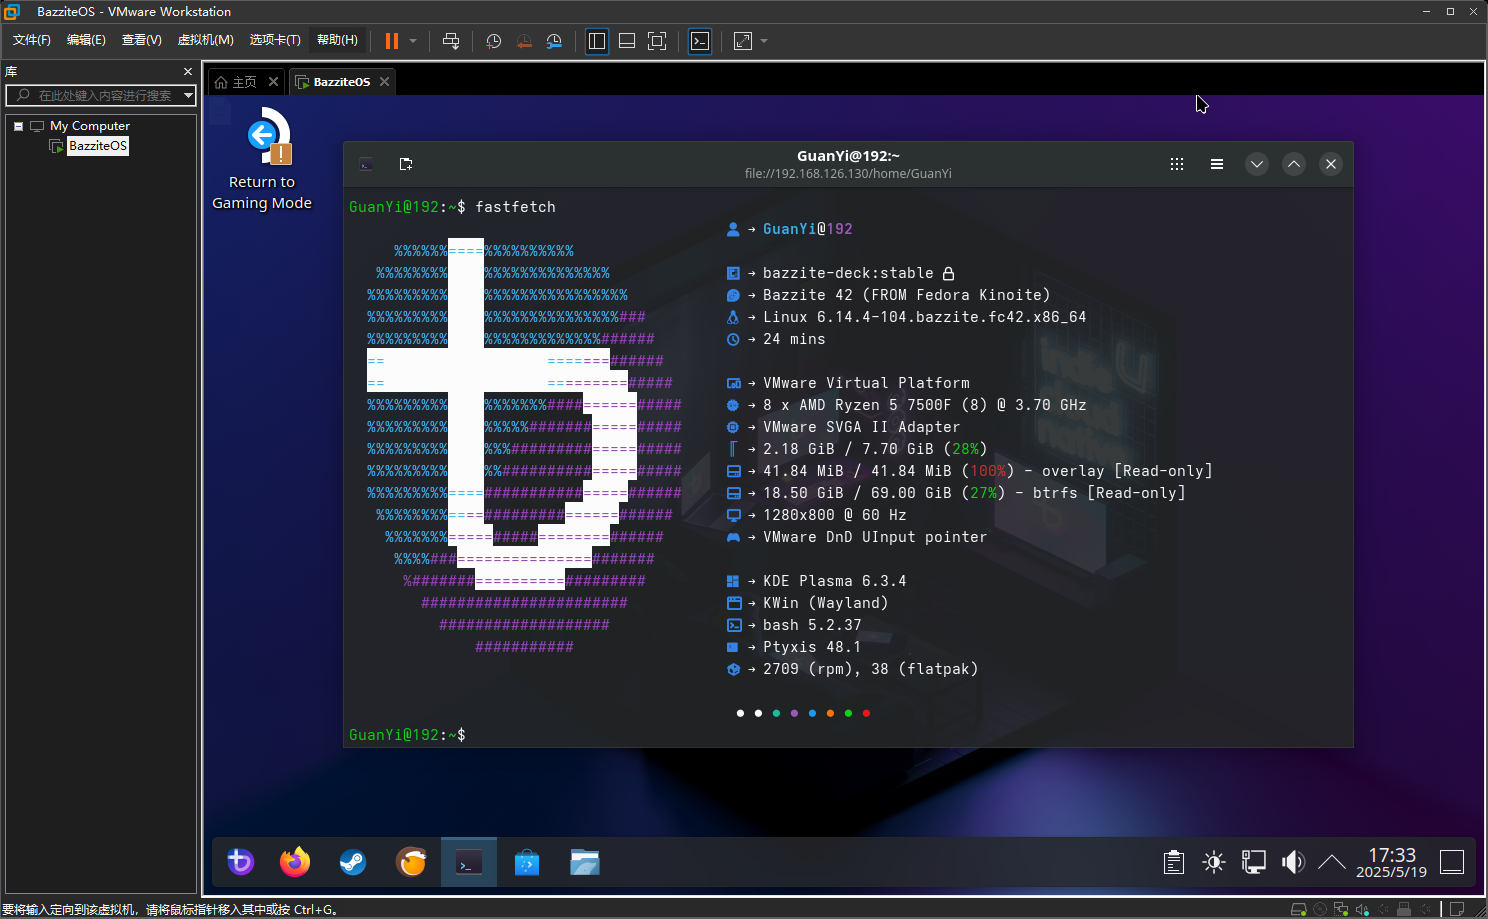Toggle the VMware console view button
This screenshot has height=919, width=1488.
(700, 41)
